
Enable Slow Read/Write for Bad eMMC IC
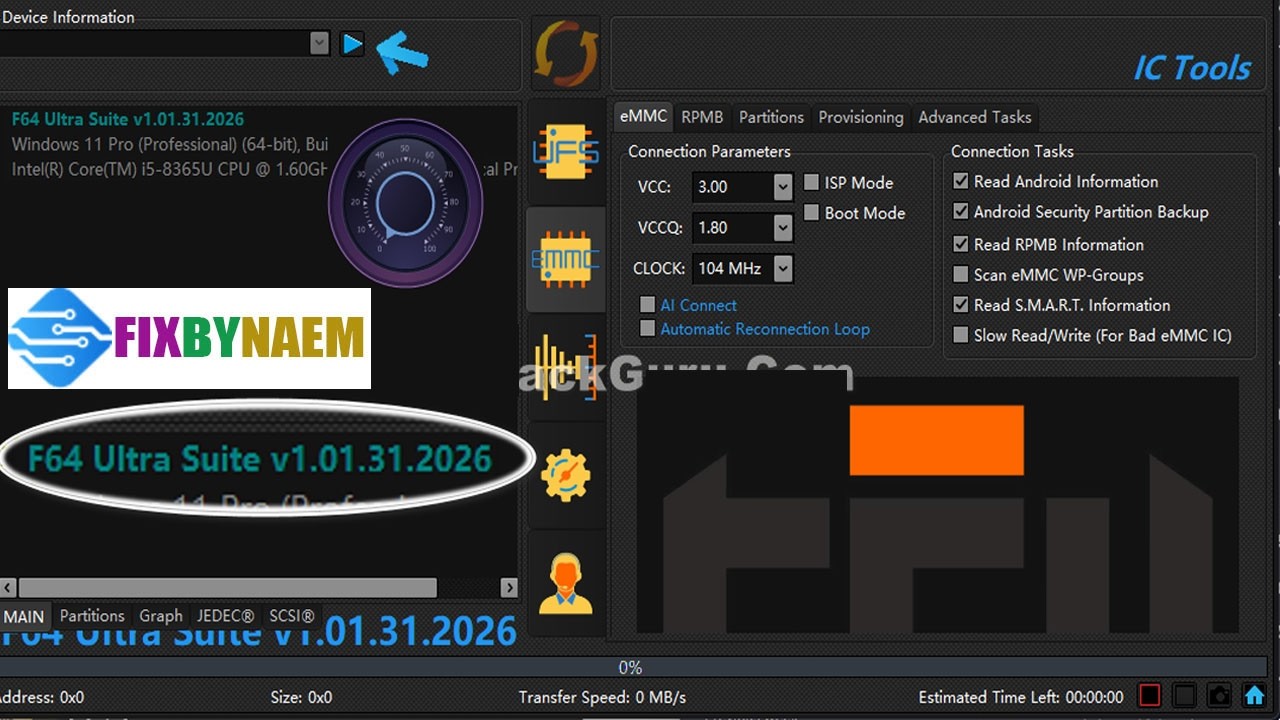961,336
